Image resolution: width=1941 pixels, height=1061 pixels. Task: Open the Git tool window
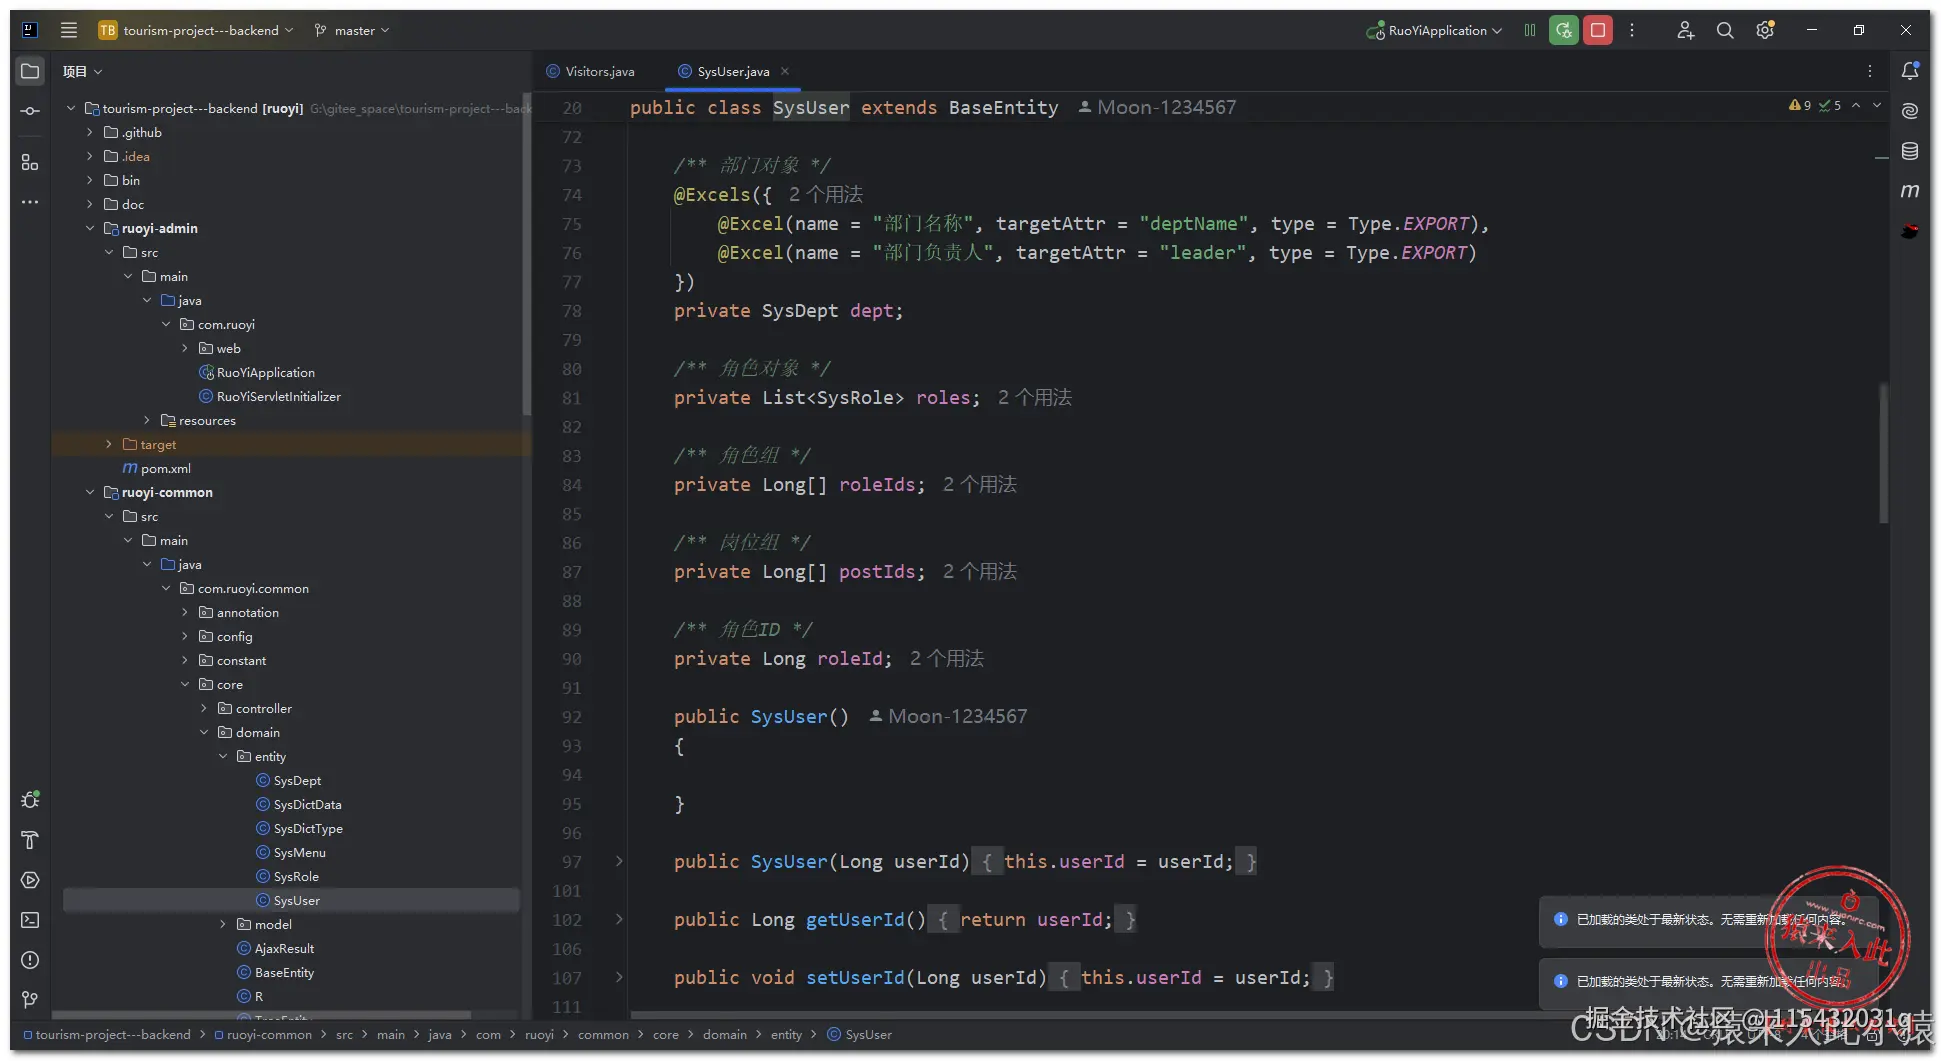click(x=30, y=1000)
